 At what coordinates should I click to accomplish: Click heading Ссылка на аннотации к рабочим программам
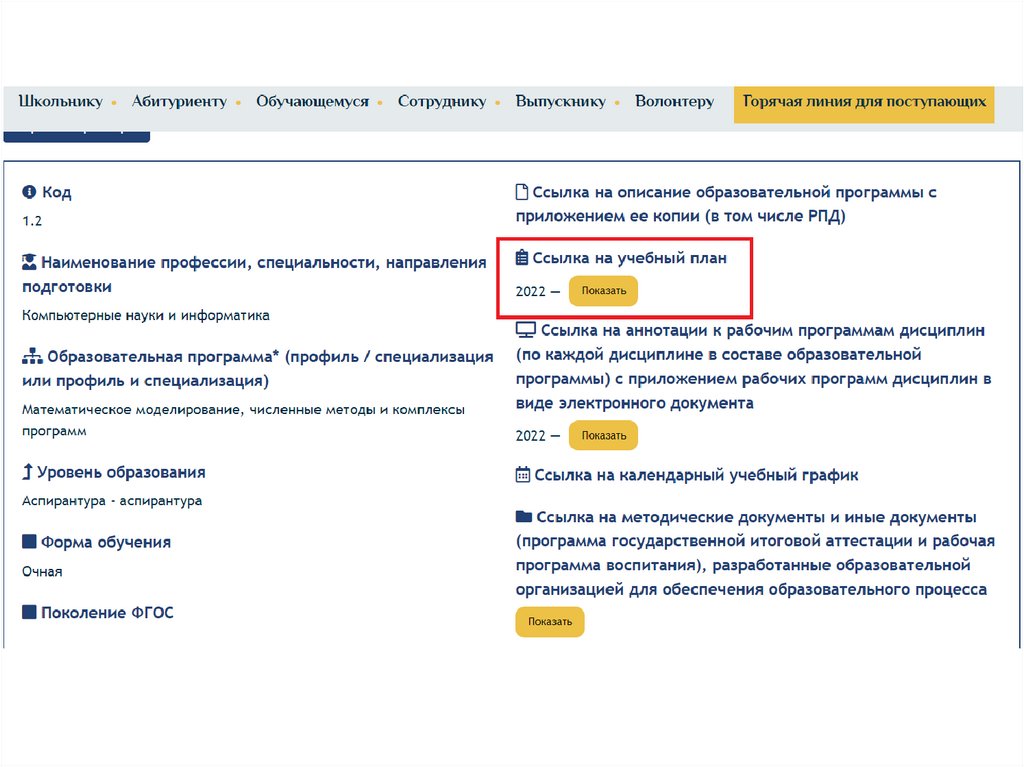[754, 367]
